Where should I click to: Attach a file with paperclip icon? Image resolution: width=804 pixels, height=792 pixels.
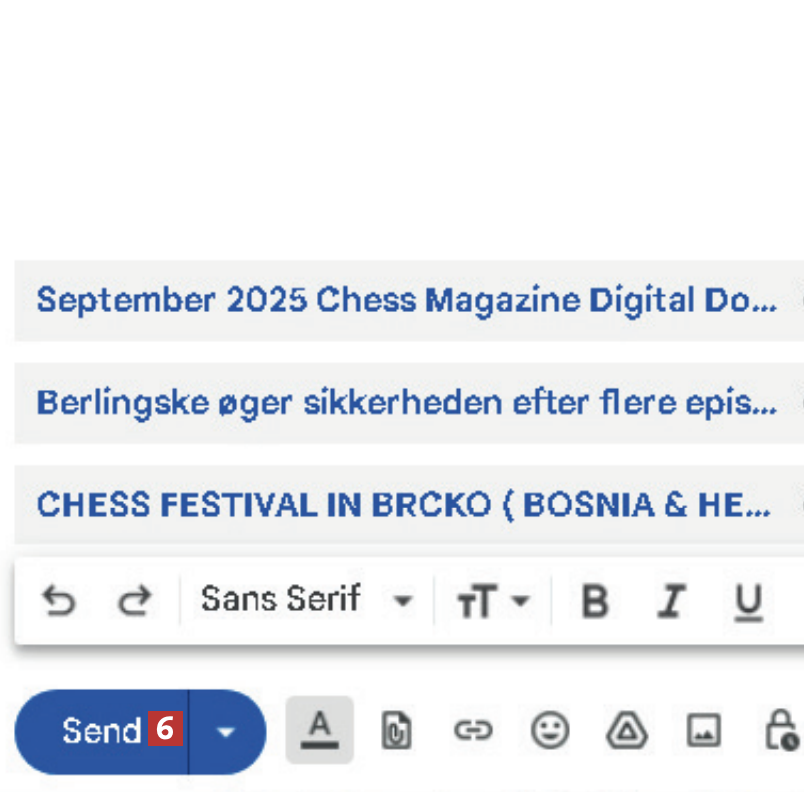[397, 732]
